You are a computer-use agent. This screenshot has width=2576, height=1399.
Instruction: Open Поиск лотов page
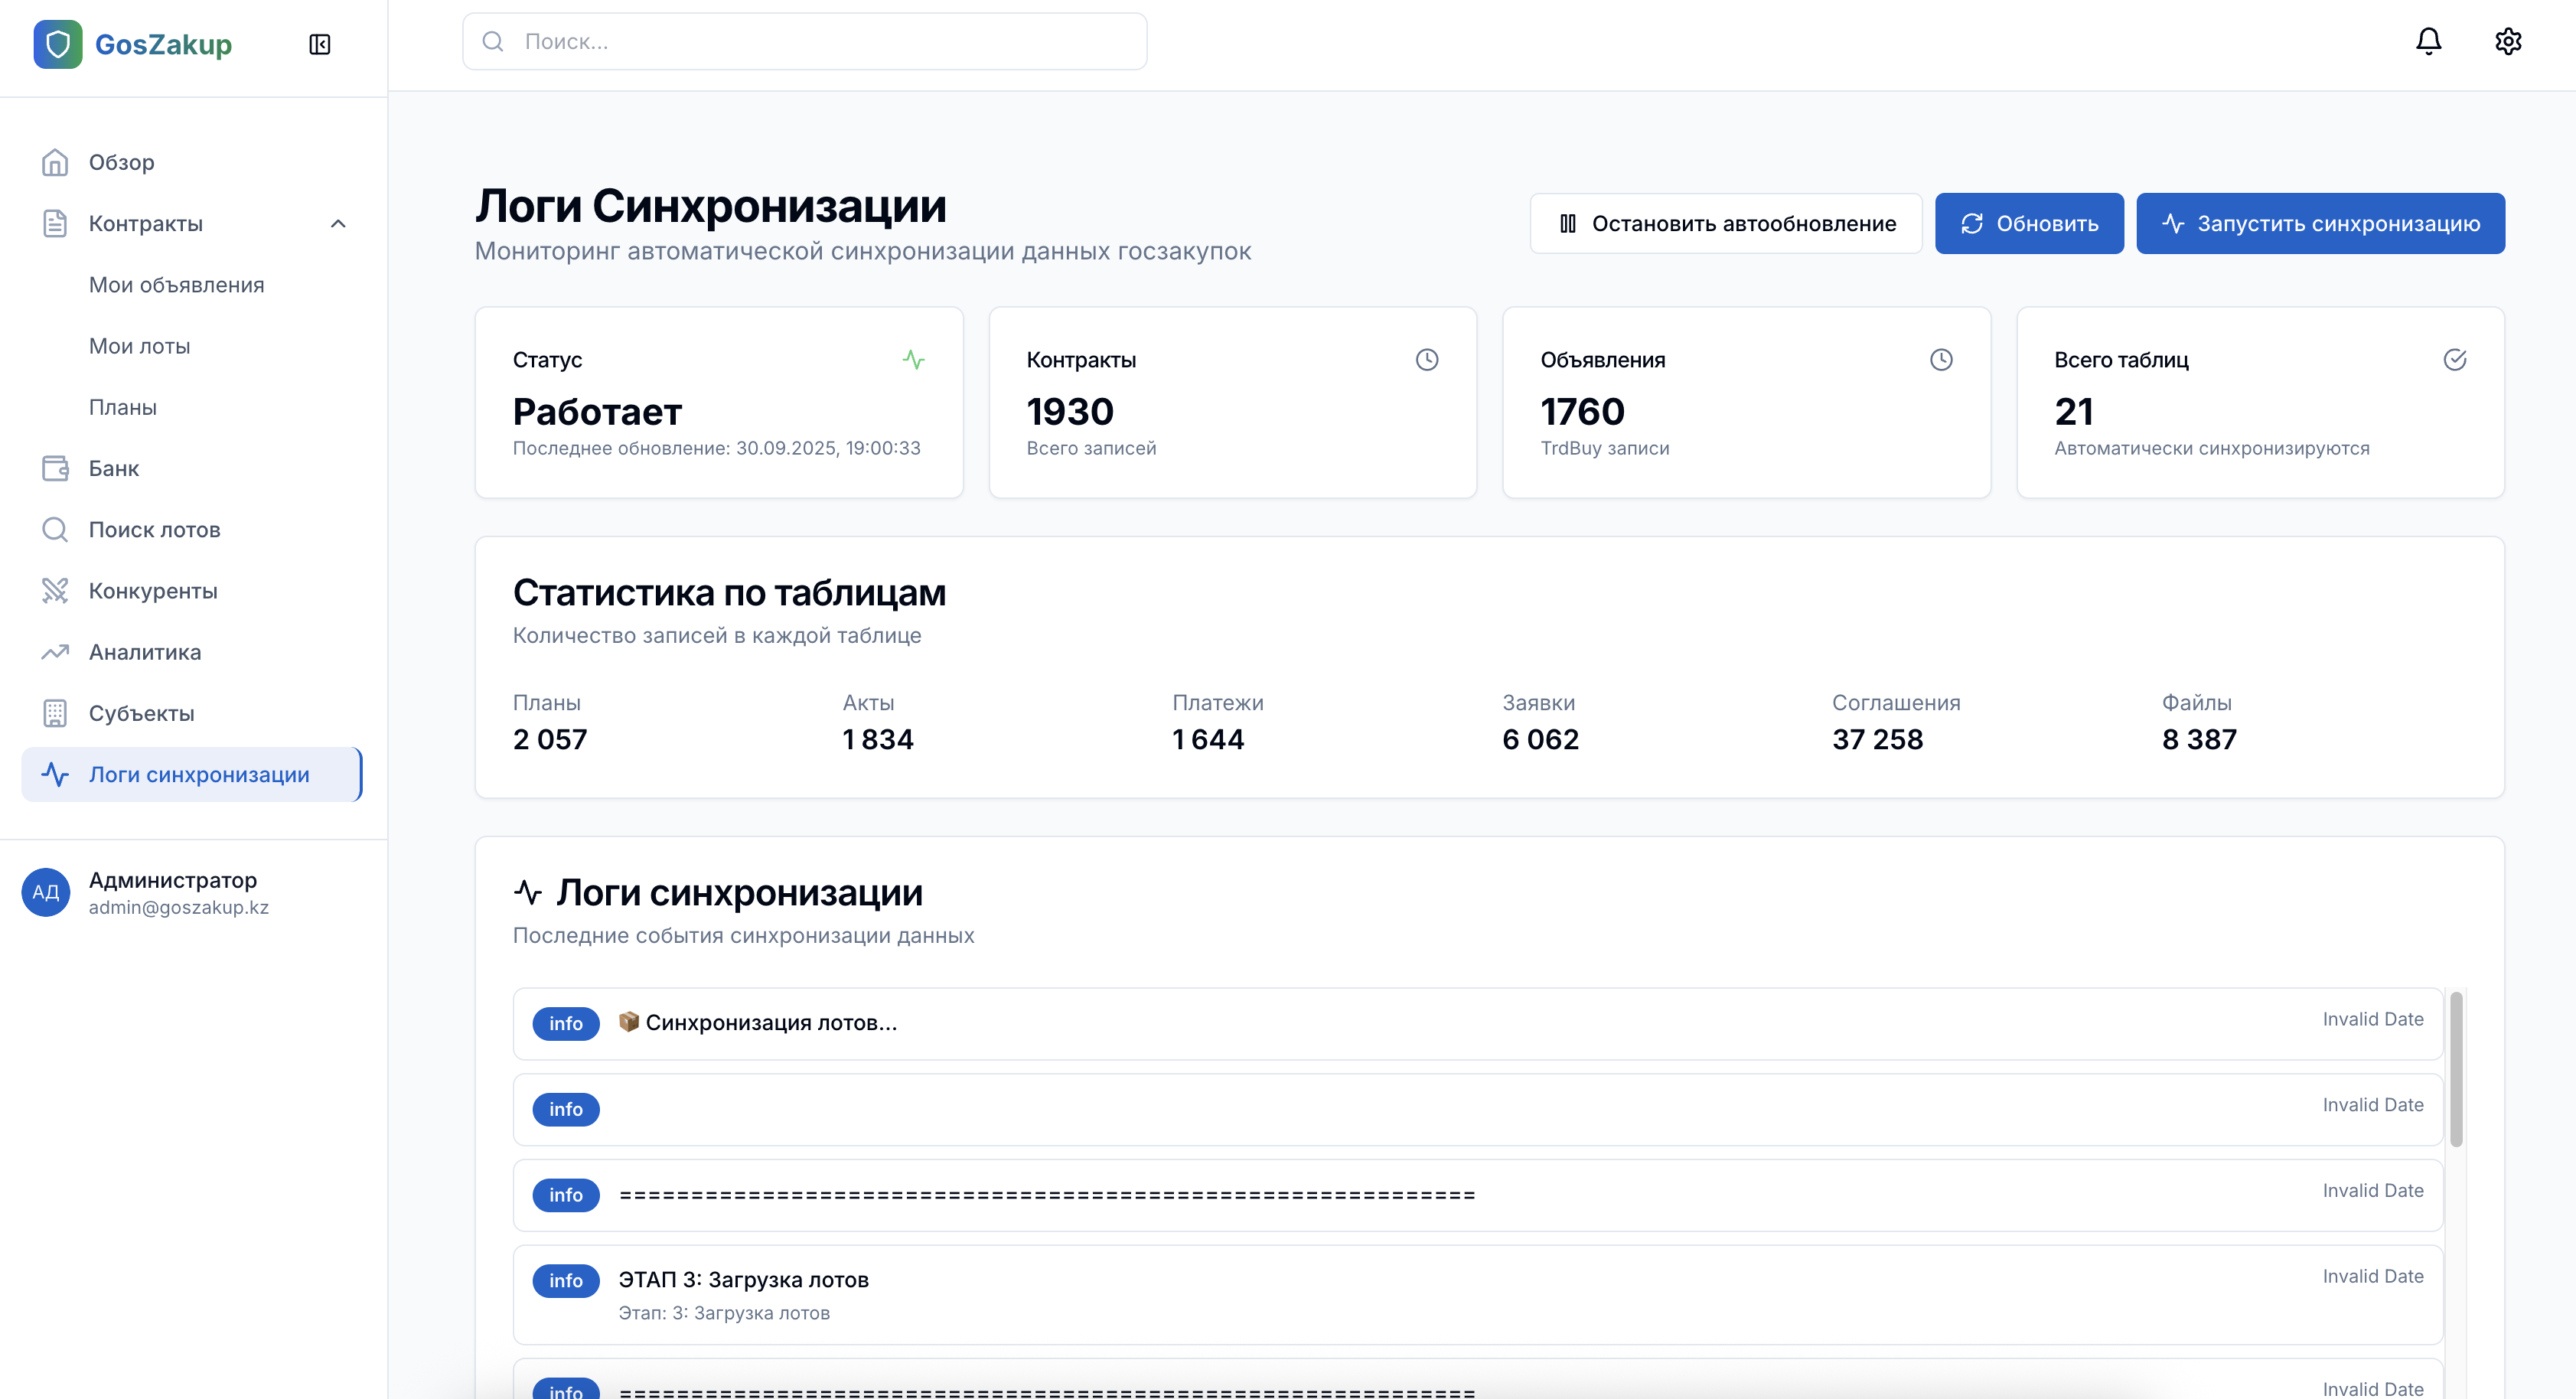pos(155,530)
